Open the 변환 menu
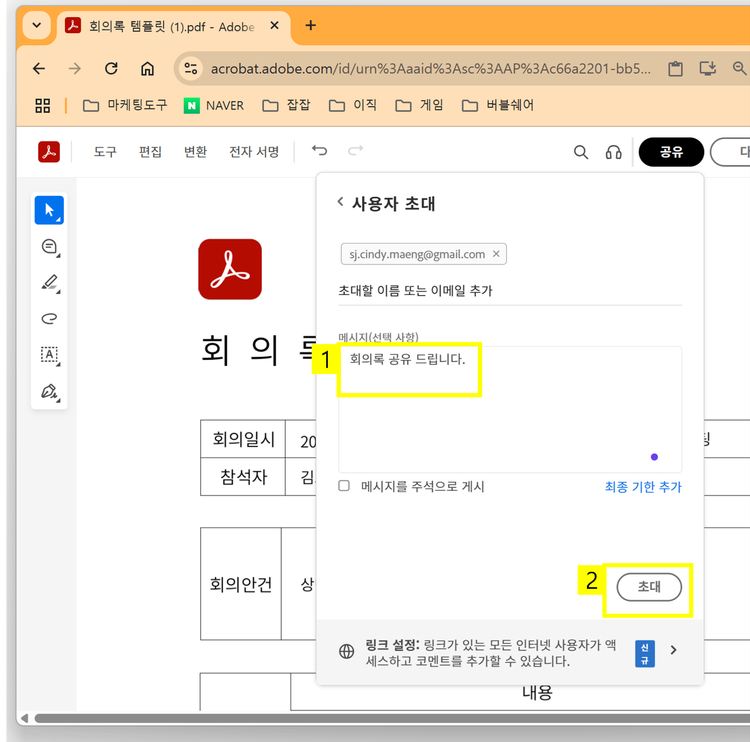 tap(195, 152)
